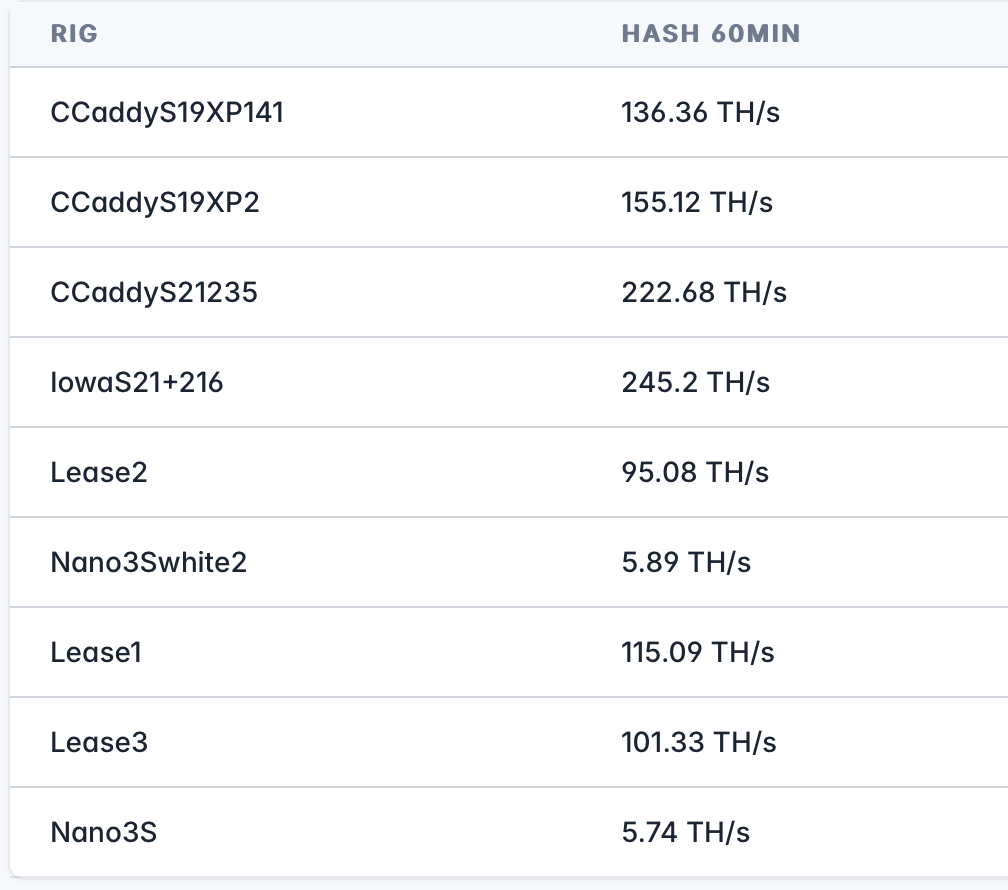1008x890 pixels.
Task: Click the 136.36 TH/s hash value
Action: coord(700,112)
